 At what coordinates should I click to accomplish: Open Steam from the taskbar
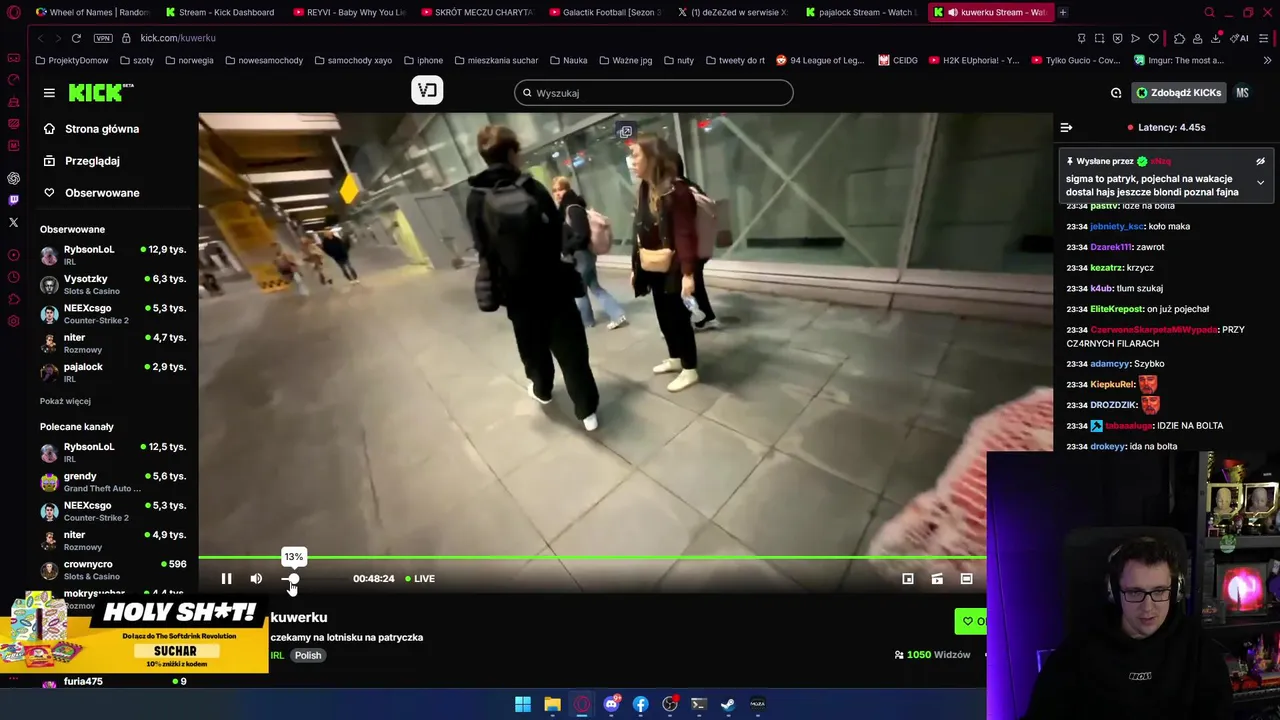coord(728,704)
